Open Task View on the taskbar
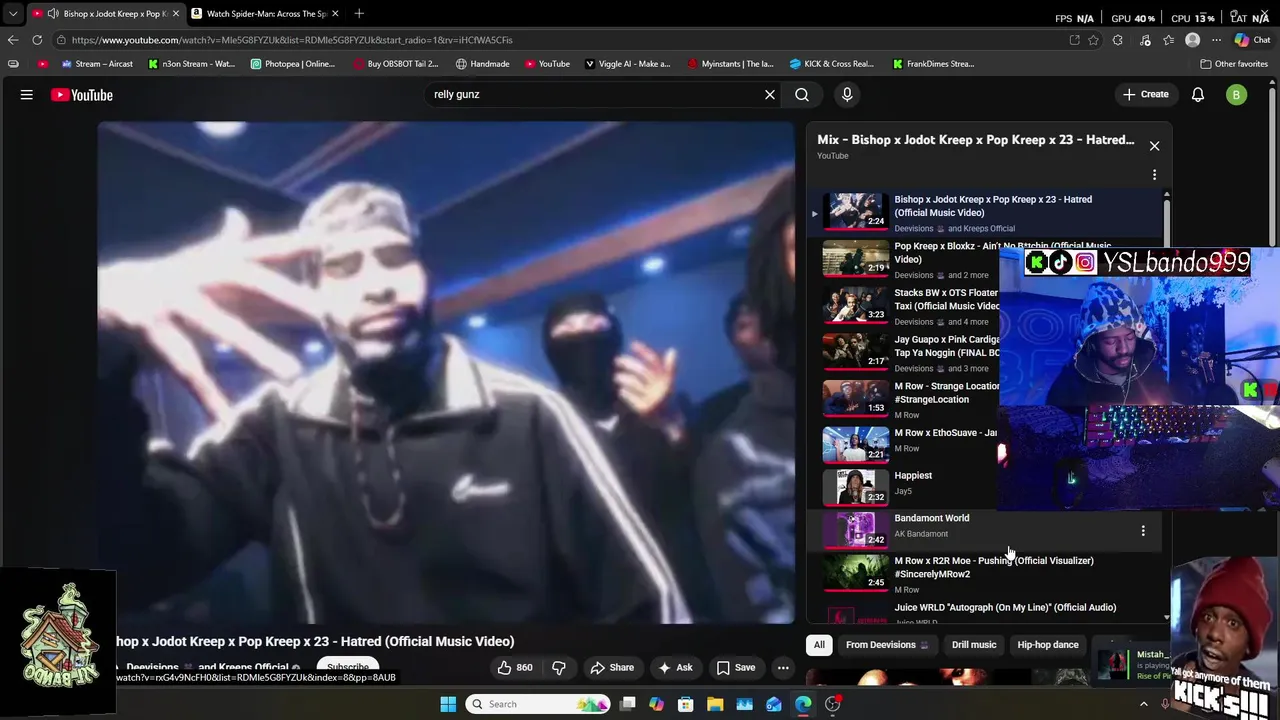 pyautogui.click(x=628, y=704)
